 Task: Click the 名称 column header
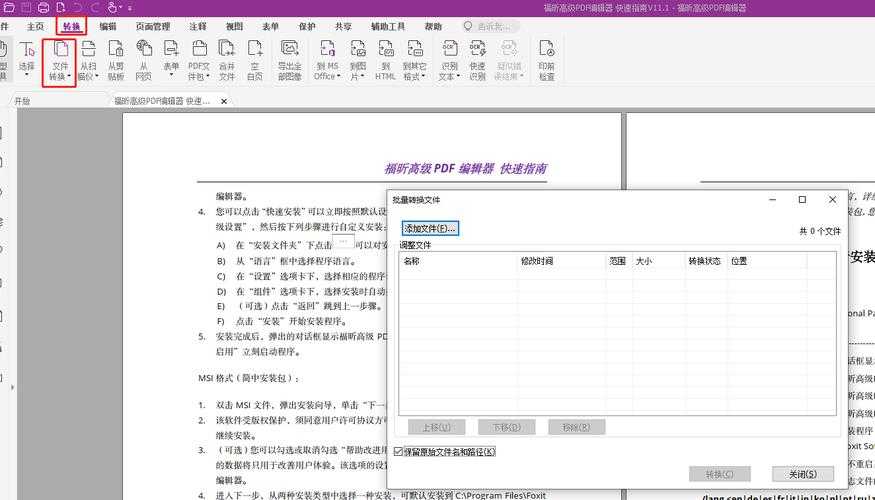coord(458,261)
